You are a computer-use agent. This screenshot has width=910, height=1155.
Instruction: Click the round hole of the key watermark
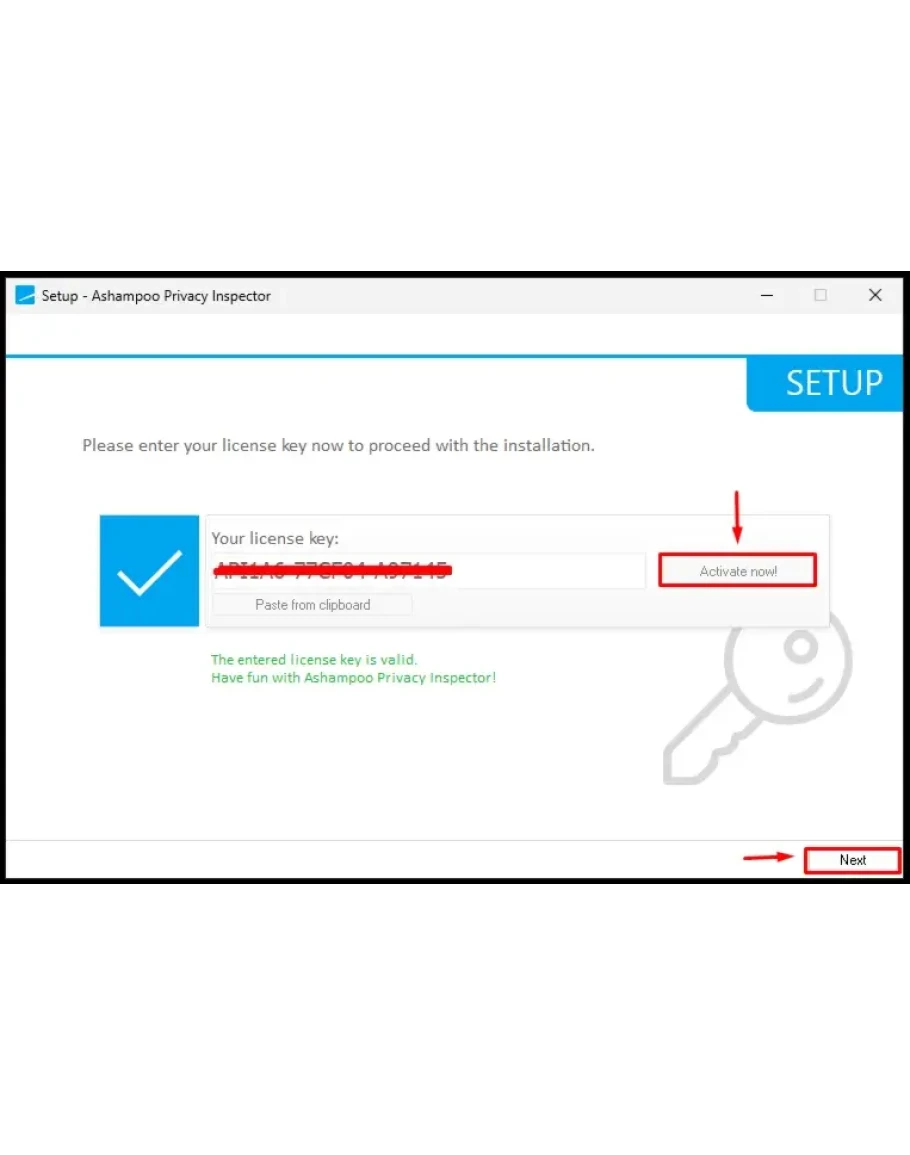tap(802, 648)
